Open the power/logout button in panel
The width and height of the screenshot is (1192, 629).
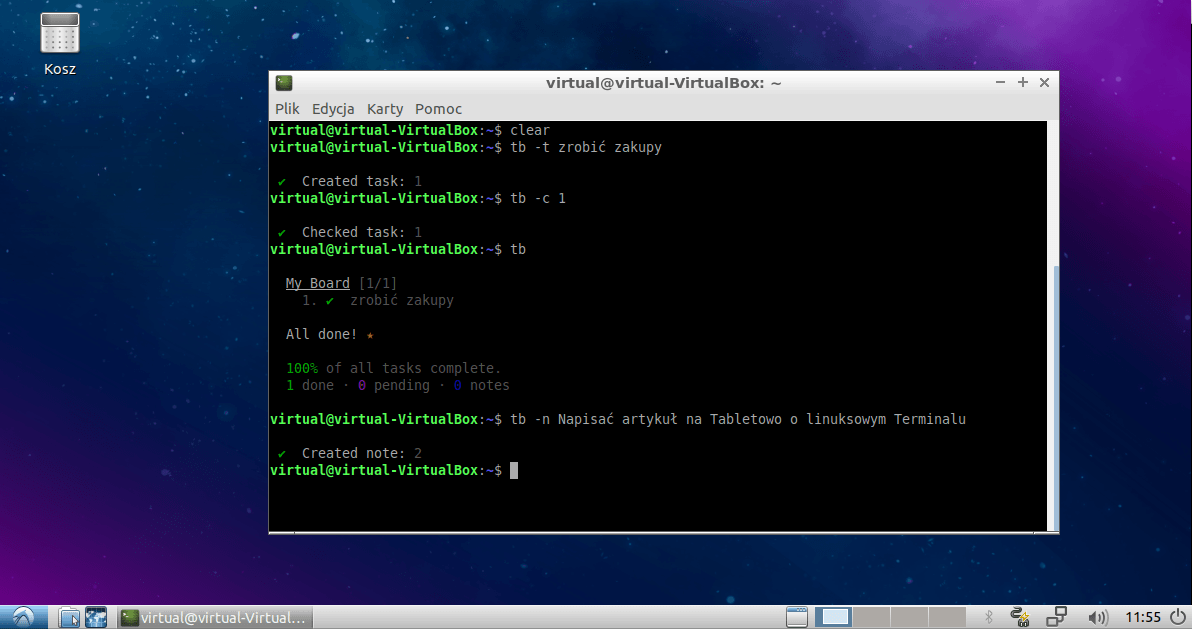[1178, 617]
